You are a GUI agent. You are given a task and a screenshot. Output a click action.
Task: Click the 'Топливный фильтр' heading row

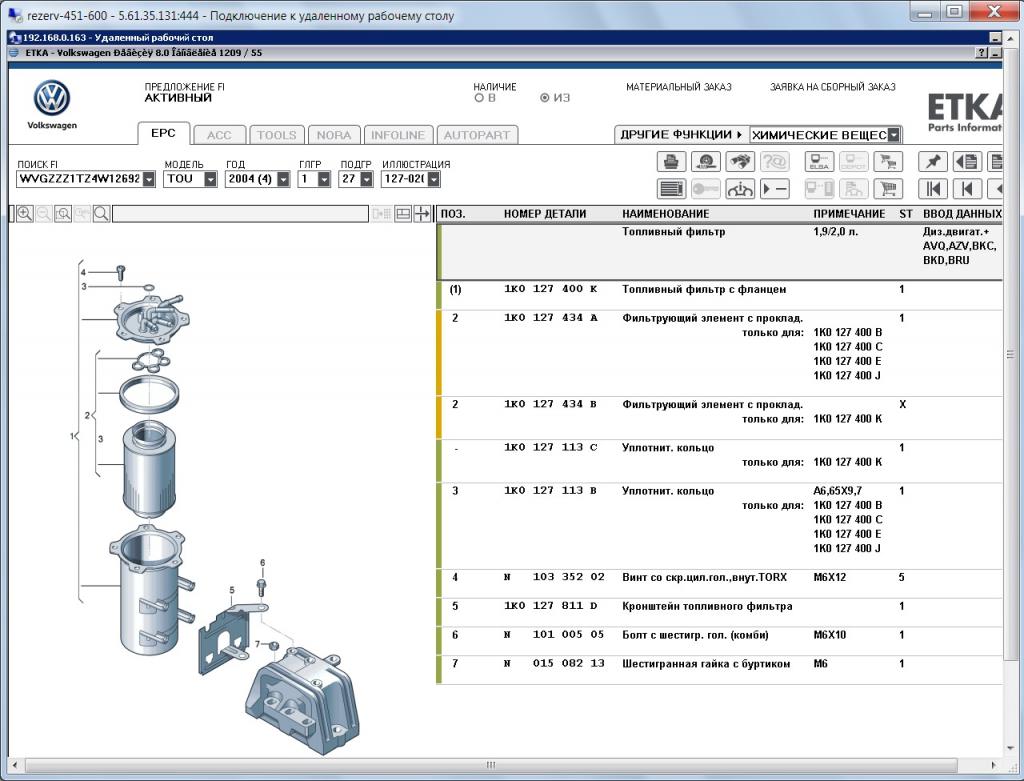719,251
